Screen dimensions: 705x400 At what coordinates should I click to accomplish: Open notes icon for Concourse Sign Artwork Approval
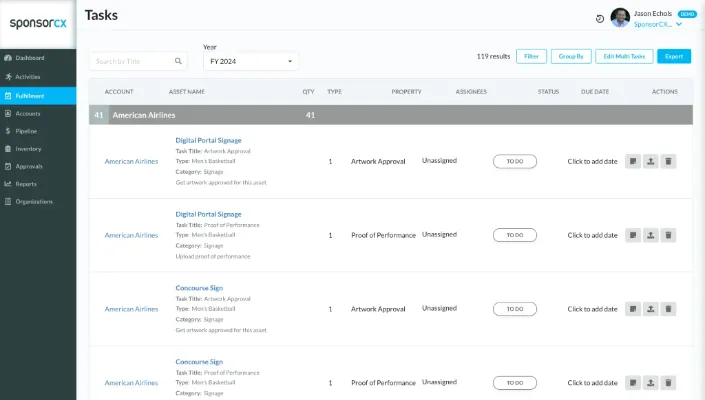point(633,309)
